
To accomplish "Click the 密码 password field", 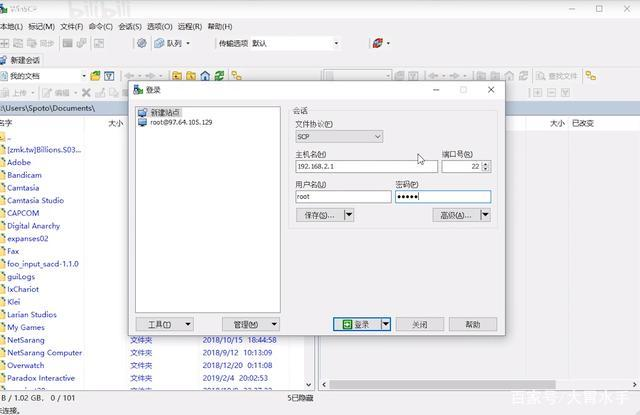I will [443, 197].
